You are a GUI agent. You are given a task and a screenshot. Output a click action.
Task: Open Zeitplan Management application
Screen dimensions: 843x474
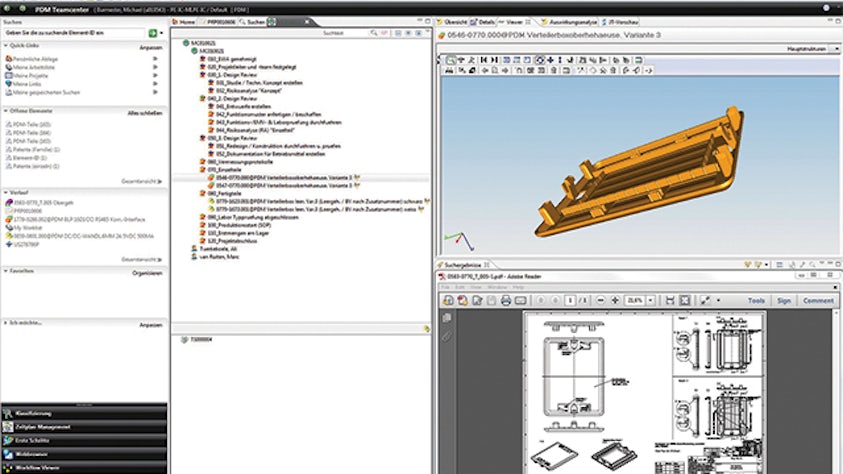(x=84, y=427)
